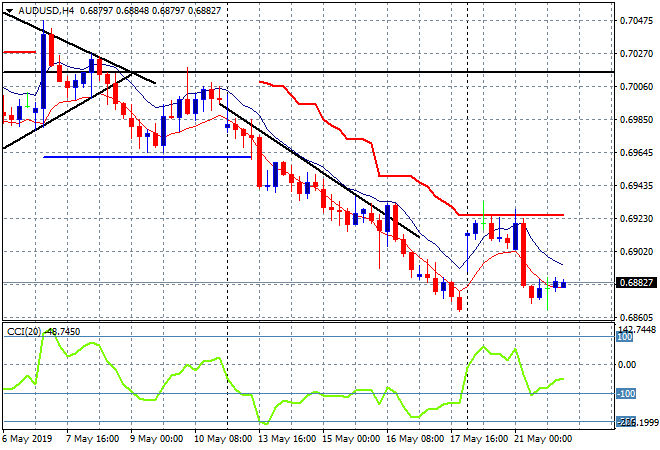The height and width of the screenshot is (450, 660).
Task: Click the 0.69435 price axis label
Action: pyautogui.click(x=636, y=186)
